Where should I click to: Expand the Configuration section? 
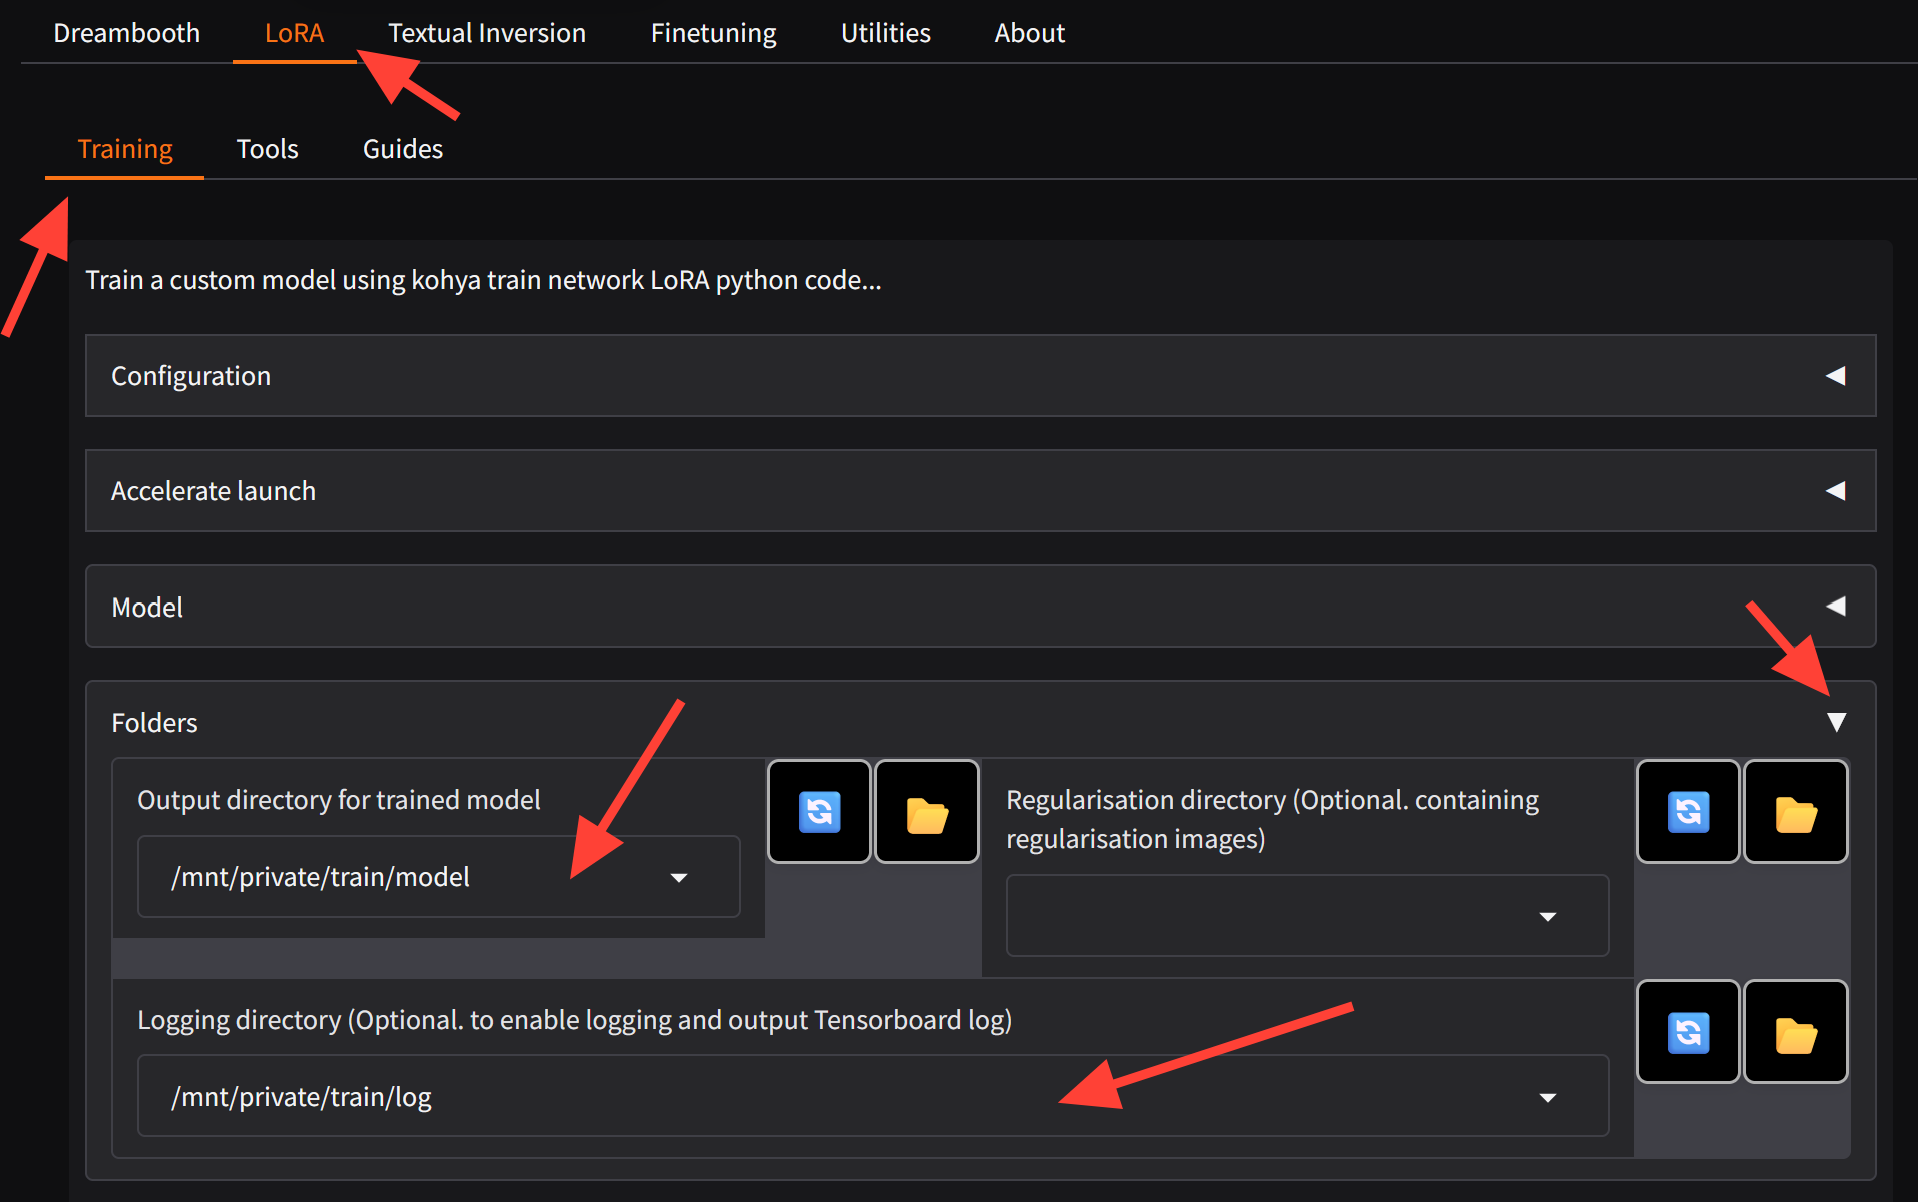(1835, 376)
